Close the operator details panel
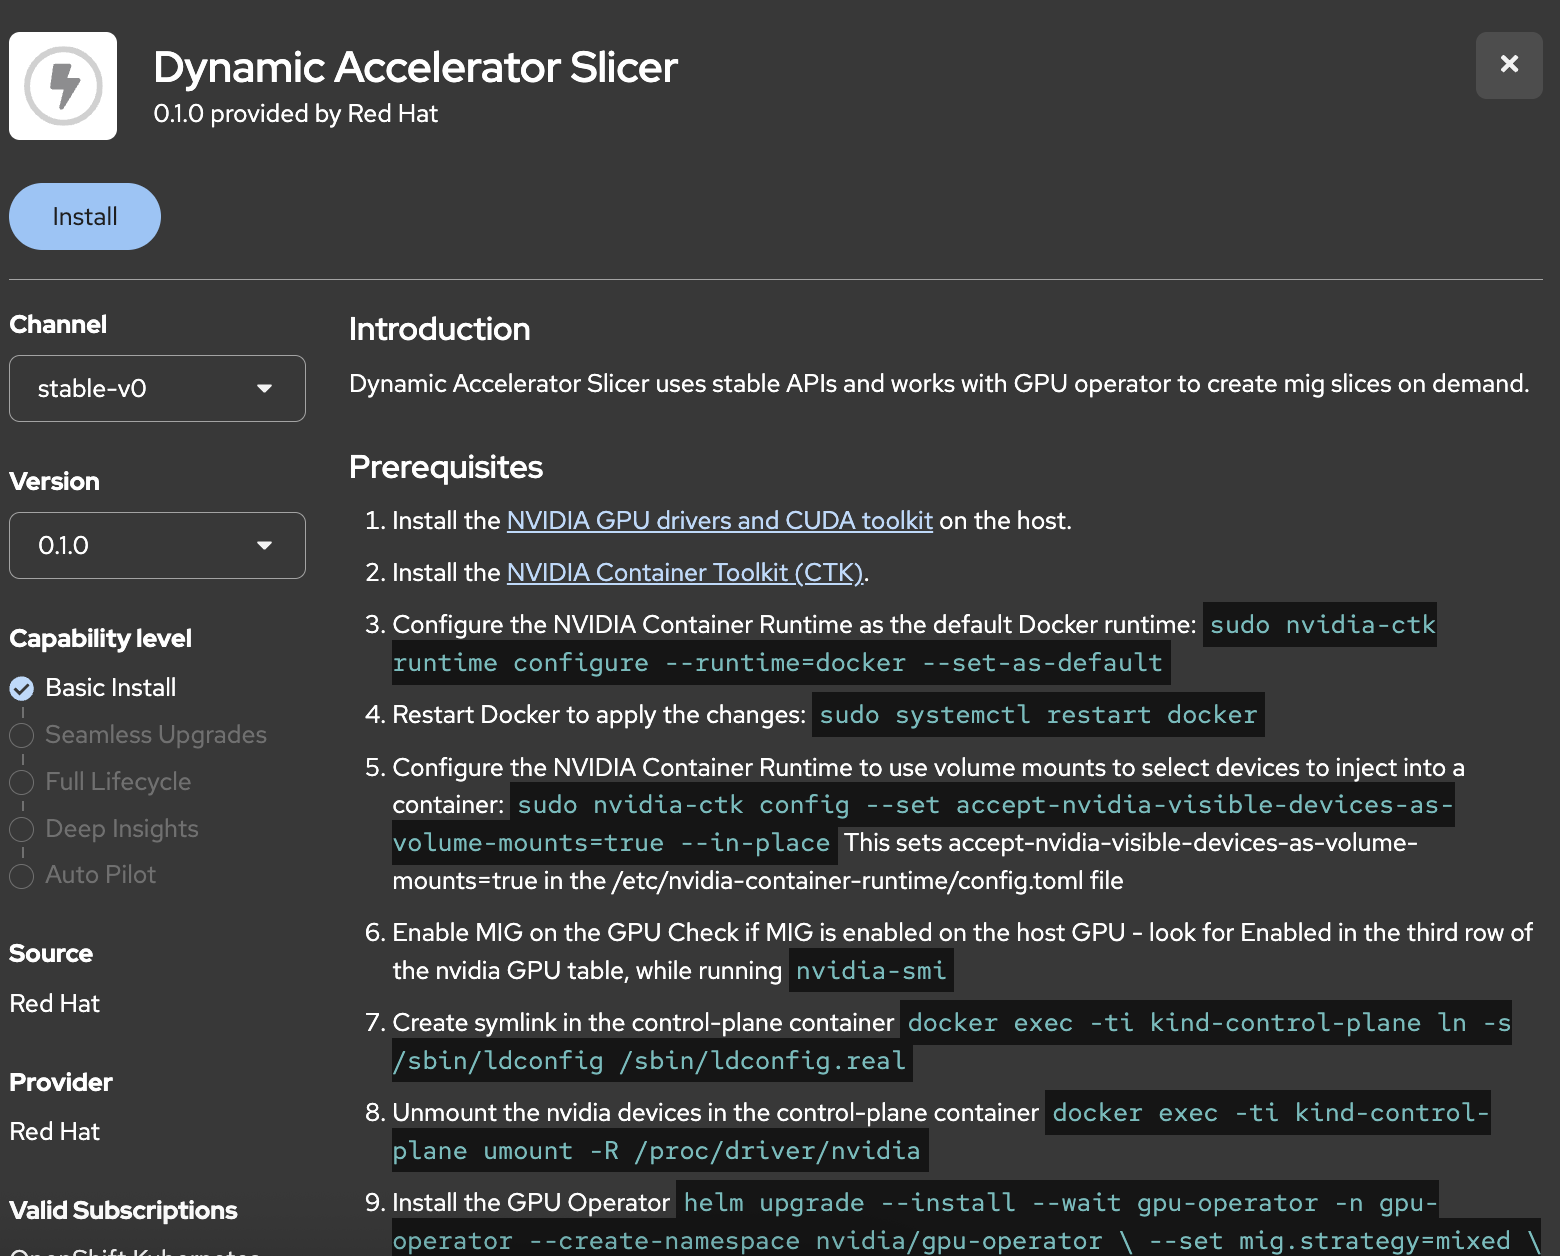Image resolution: width=1560 pixels, height=1256 pixels. tap(1508, 65)
